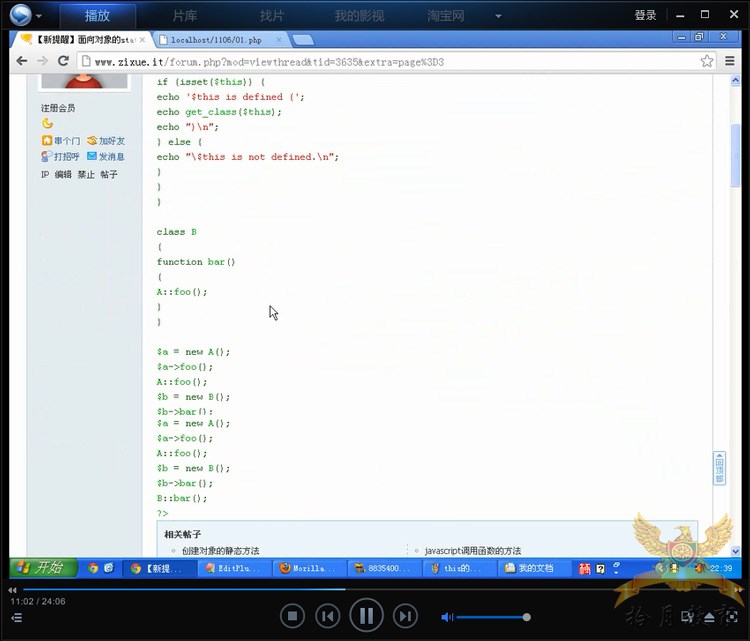This screenshot has height=641, width=750.
Task: Switch to 8835400 taskbar item
Action: coord(385,568)
